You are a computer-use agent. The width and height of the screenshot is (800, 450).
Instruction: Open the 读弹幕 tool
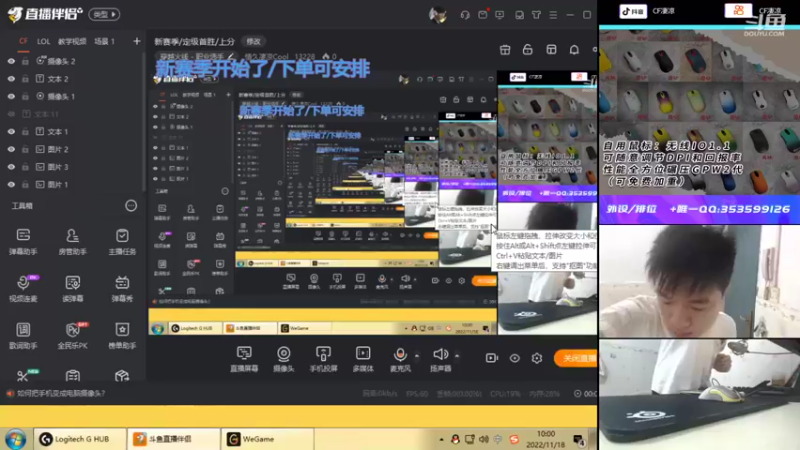point(72,289)
